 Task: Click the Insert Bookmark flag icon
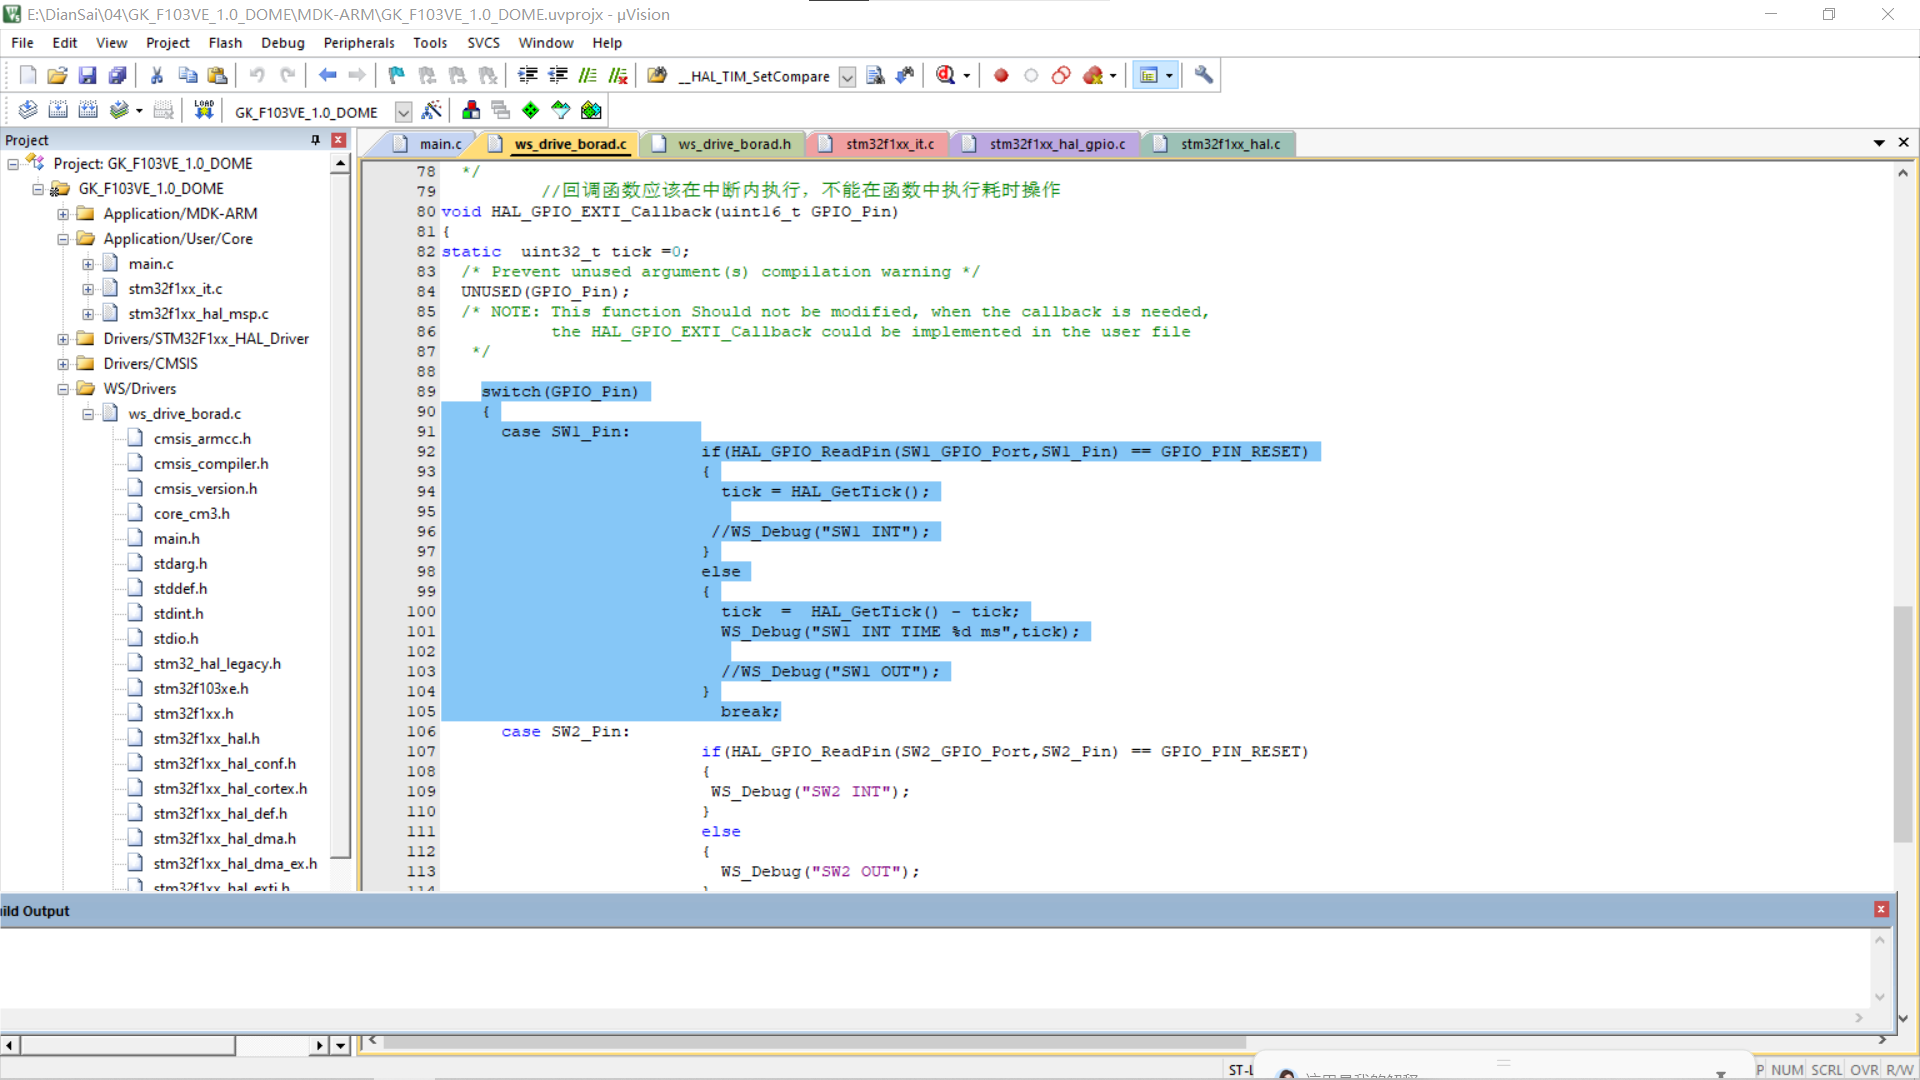[x=396, y=75]
